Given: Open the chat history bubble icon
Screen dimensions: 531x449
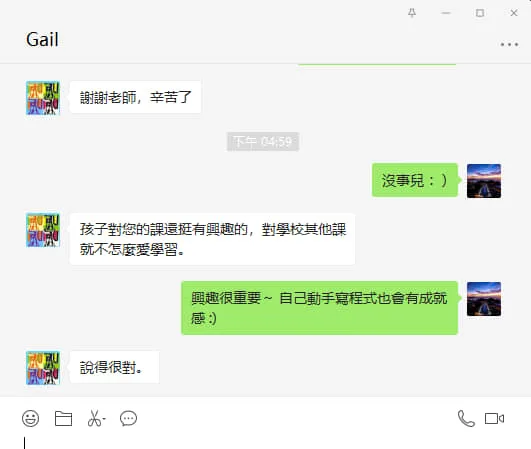Looking at the screenshot, I should [128, 419].
